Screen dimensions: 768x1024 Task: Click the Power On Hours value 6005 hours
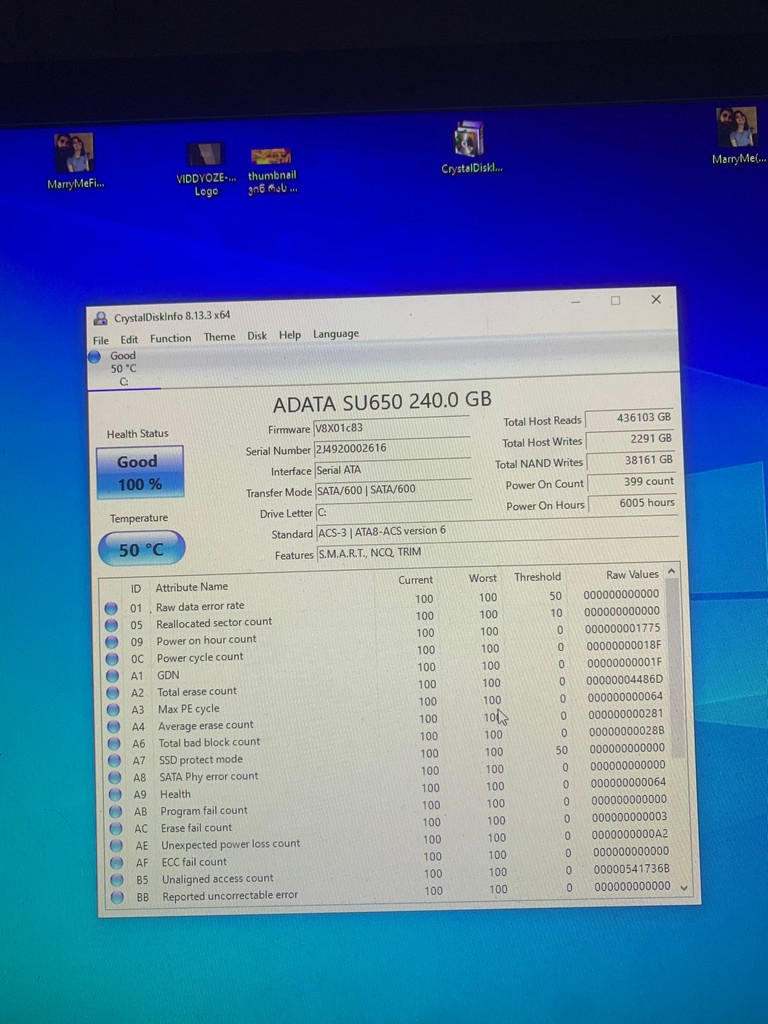coord(632,504)
